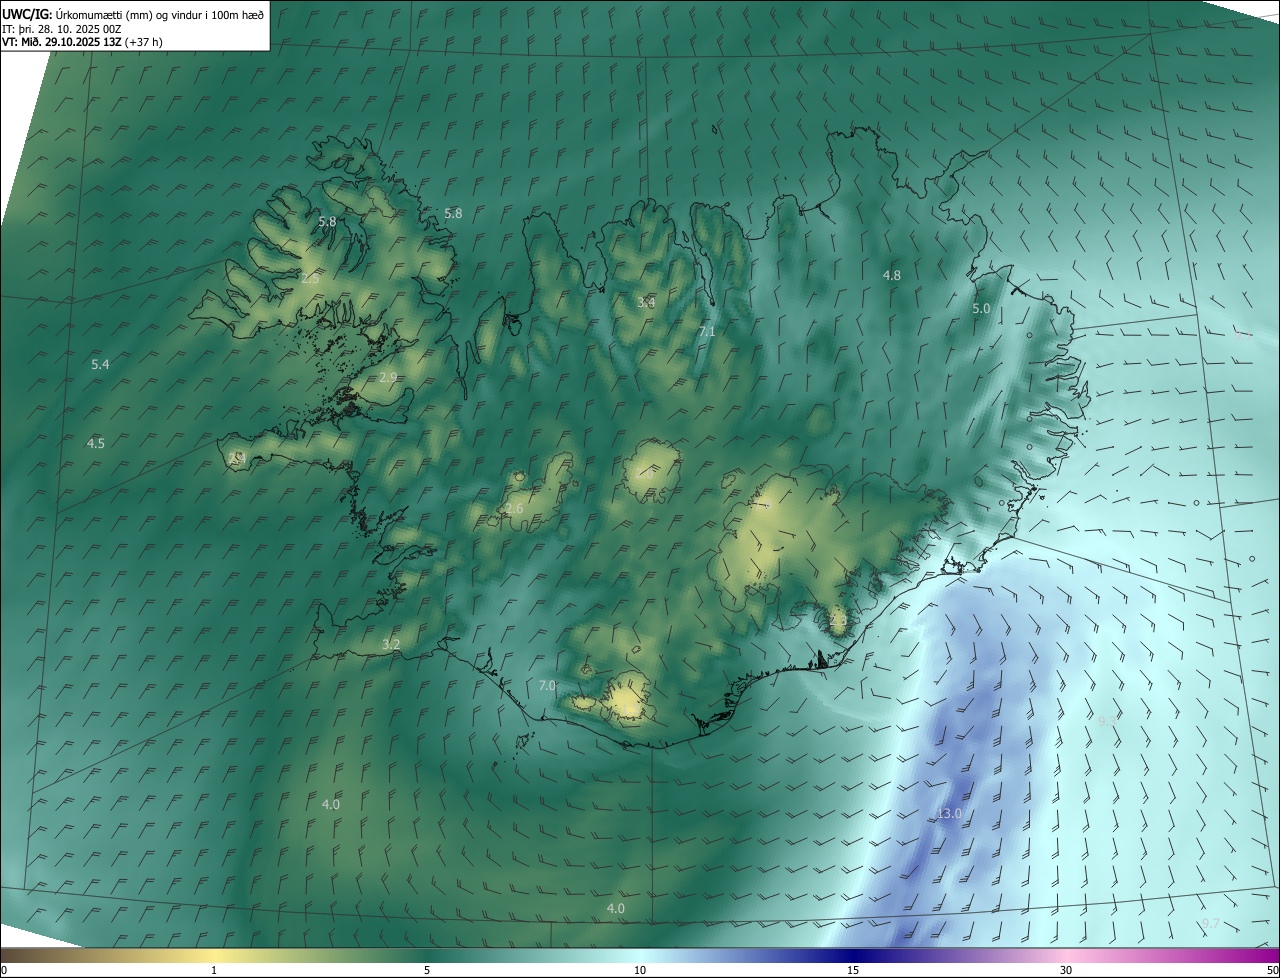Click the colour scale tick label 0
1280x978 pixels.
pyautogui.click(x=3, y=970)
